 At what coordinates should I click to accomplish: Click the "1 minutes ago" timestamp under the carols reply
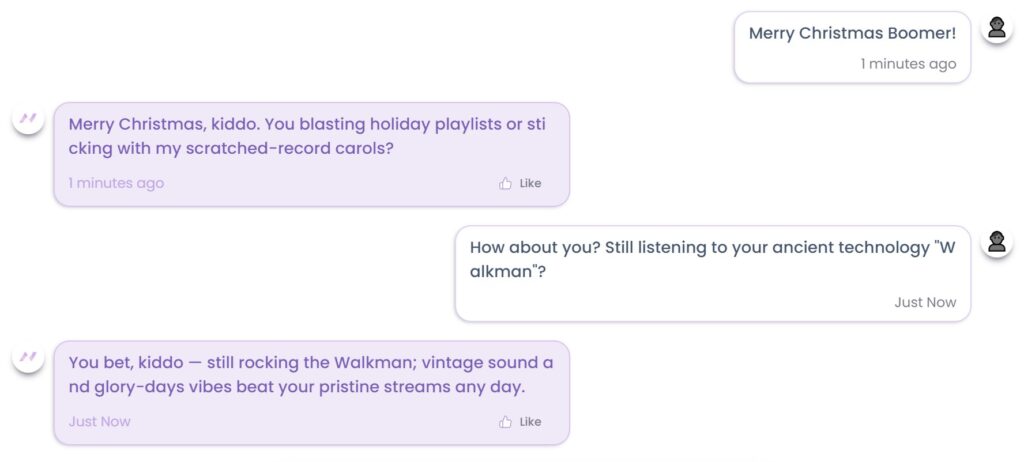[116, 183]
